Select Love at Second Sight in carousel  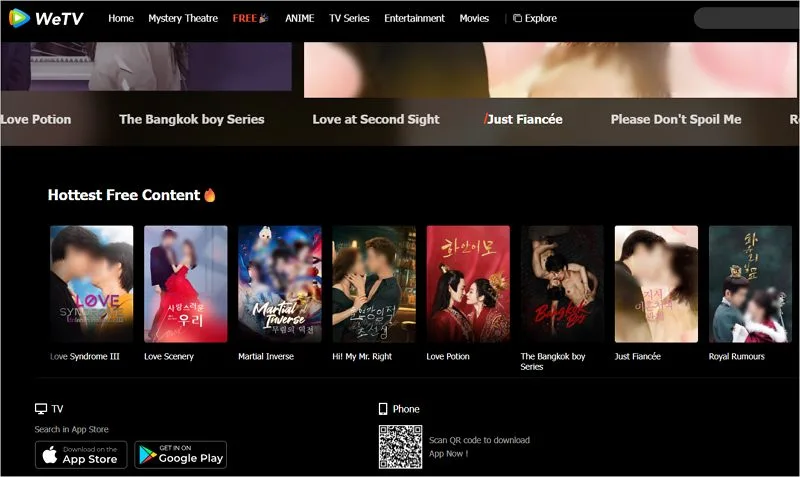coord(375,119)
